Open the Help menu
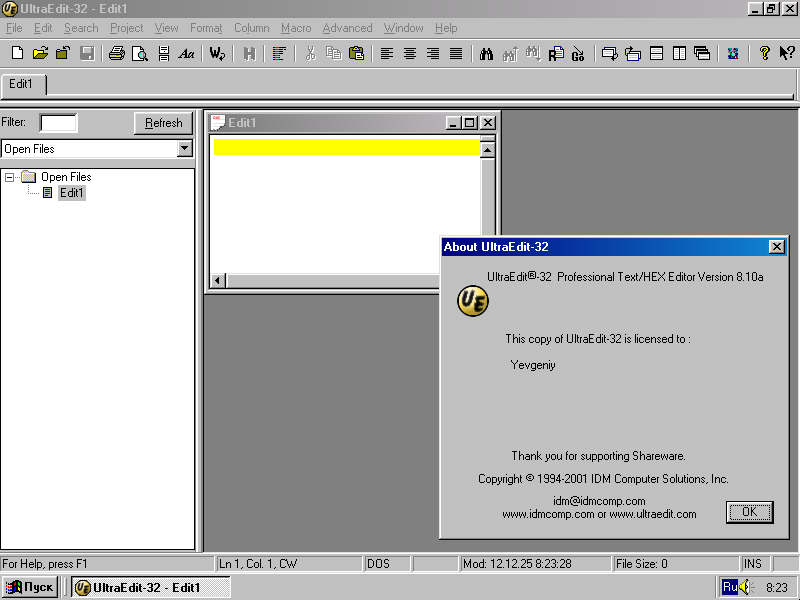 (446, 28)
